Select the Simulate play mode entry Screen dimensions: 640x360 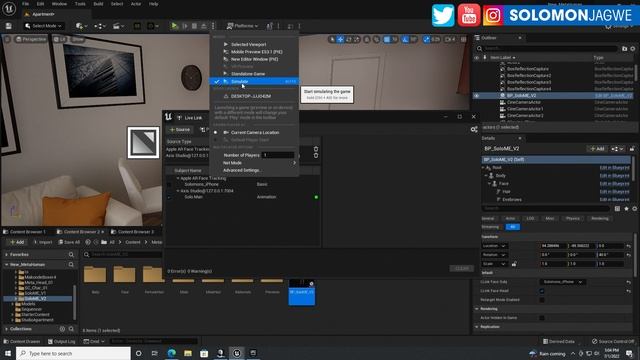pyautogui.click(x=253, y=82)
